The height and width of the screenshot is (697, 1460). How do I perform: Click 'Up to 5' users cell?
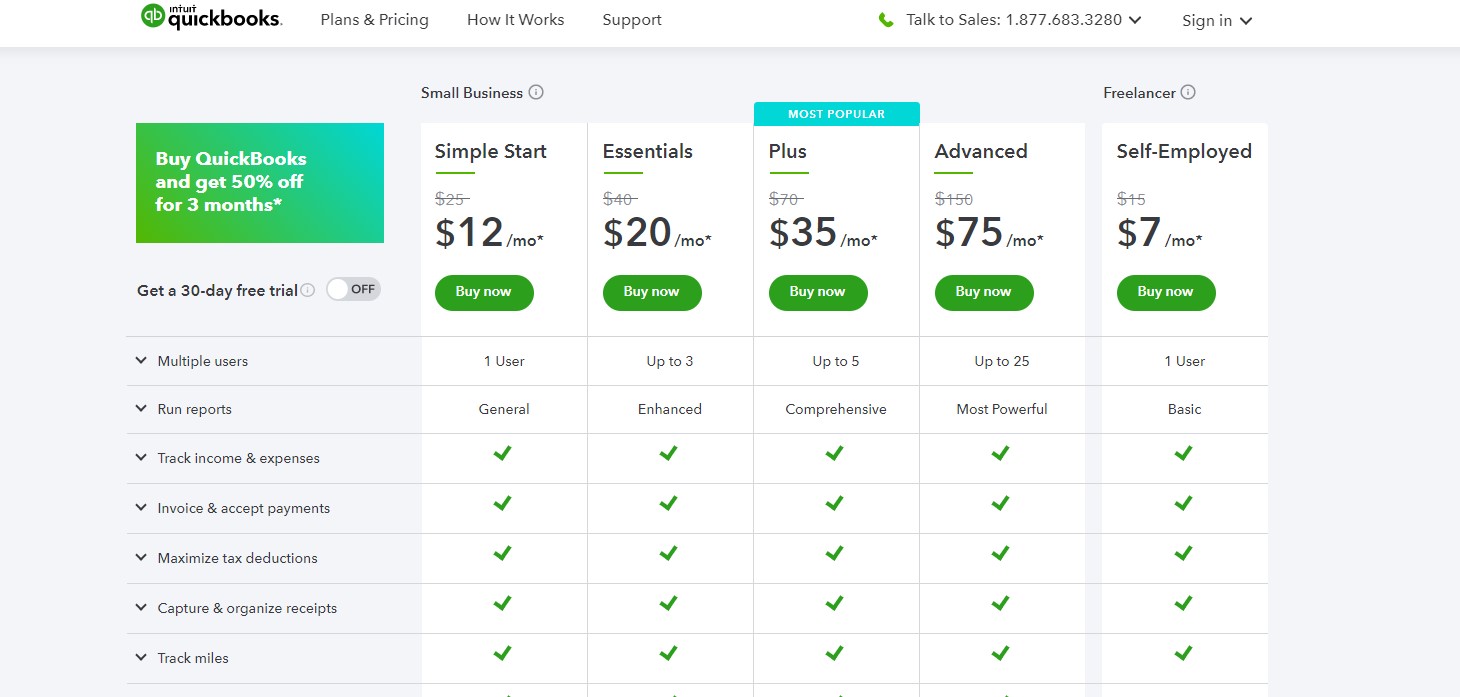coord(836,361)
